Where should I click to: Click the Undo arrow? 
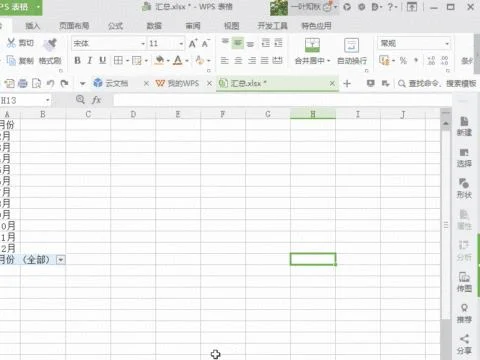tap(50, 83)
